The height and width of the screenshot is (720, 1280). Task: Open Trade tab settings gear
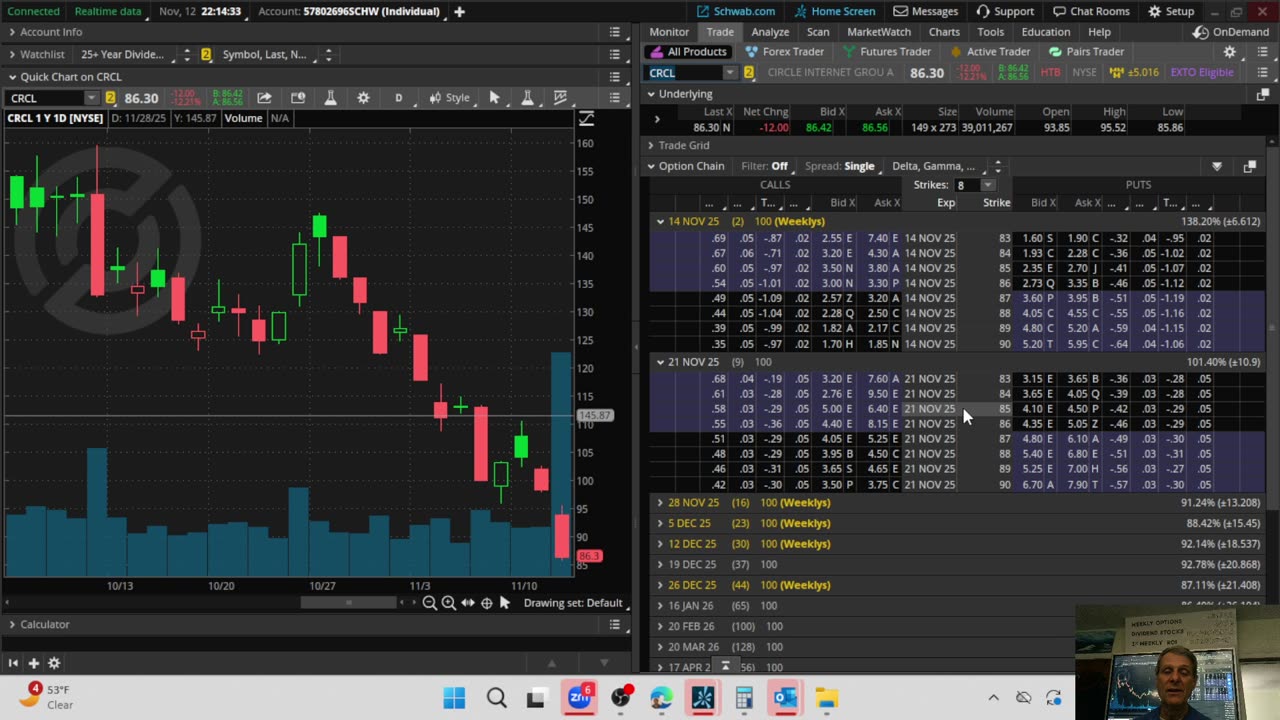click(x=1230, y=52)
